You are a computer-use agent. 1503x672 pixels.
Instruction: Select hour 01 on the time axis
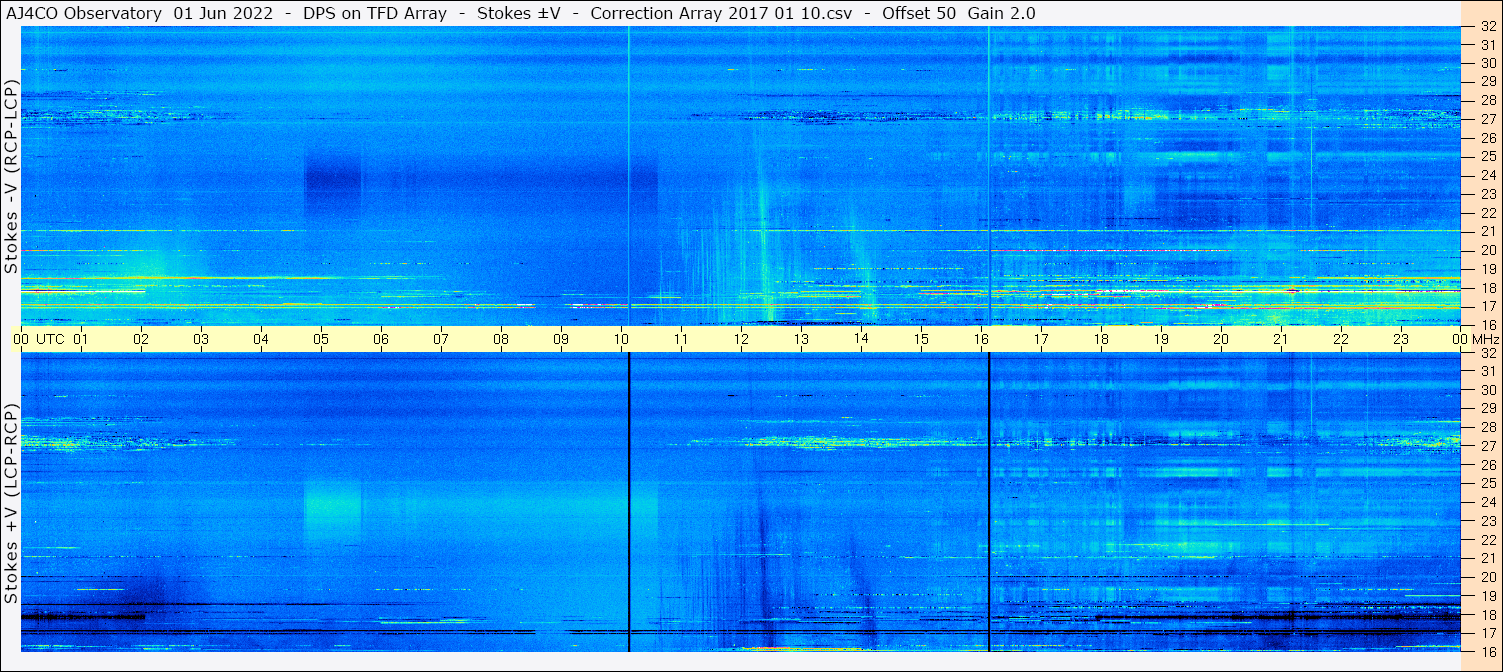coord(81,339)
